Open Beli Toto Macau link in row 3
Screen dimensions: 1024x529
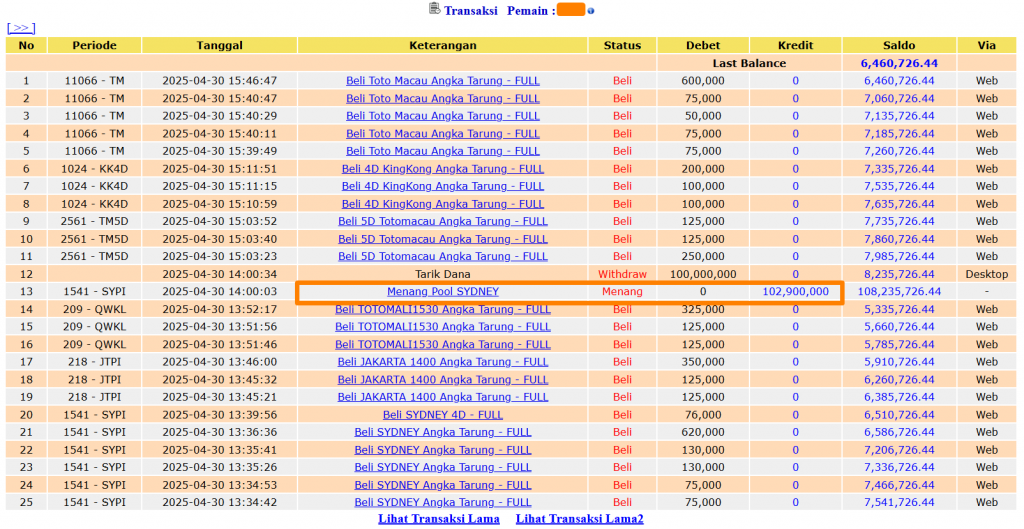coord(443,116)
